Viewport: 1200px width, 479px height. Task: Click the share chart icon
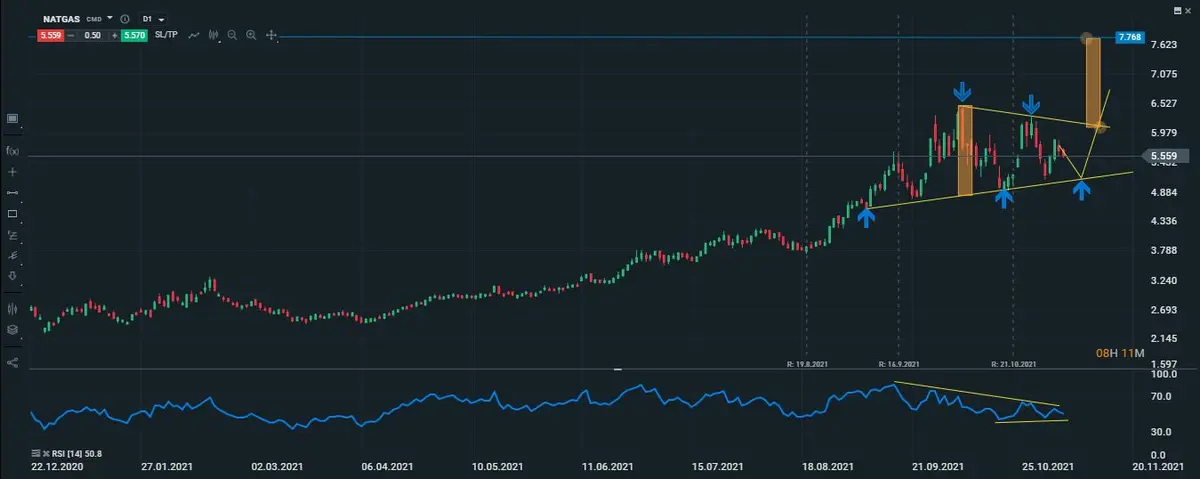click(x=13, y=362)
